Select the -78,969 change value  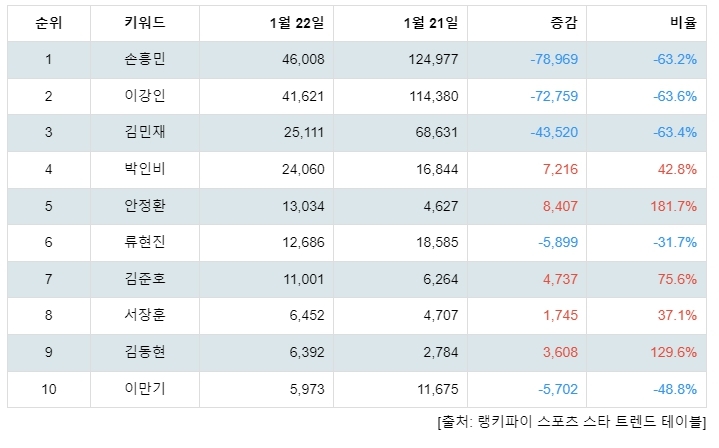(554, 59)
